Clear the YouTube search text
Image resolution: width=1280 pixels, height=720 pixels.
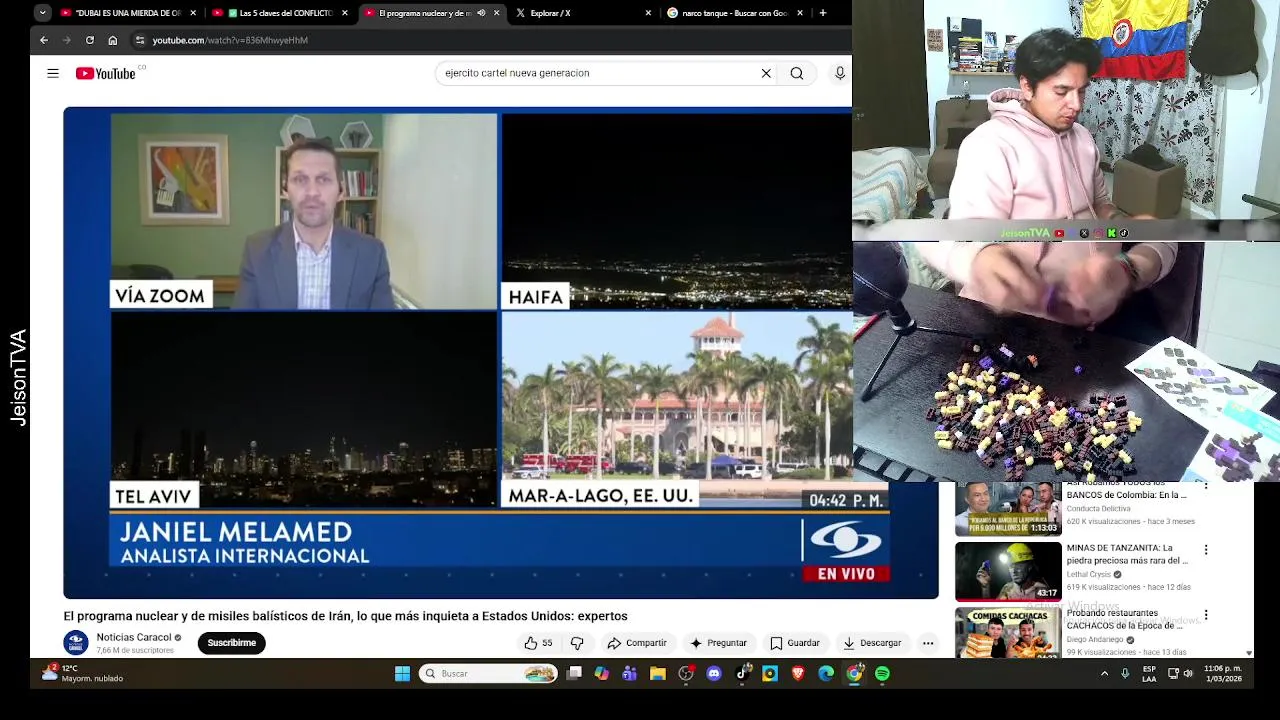click(x=766, y=73)
